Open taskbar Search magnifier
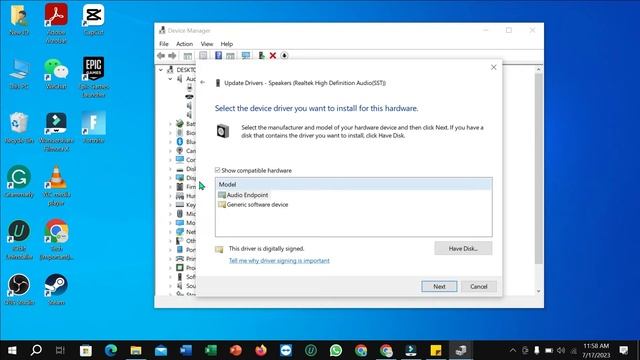640x360 pixels. pyautogui.click(x=36, y=350)
